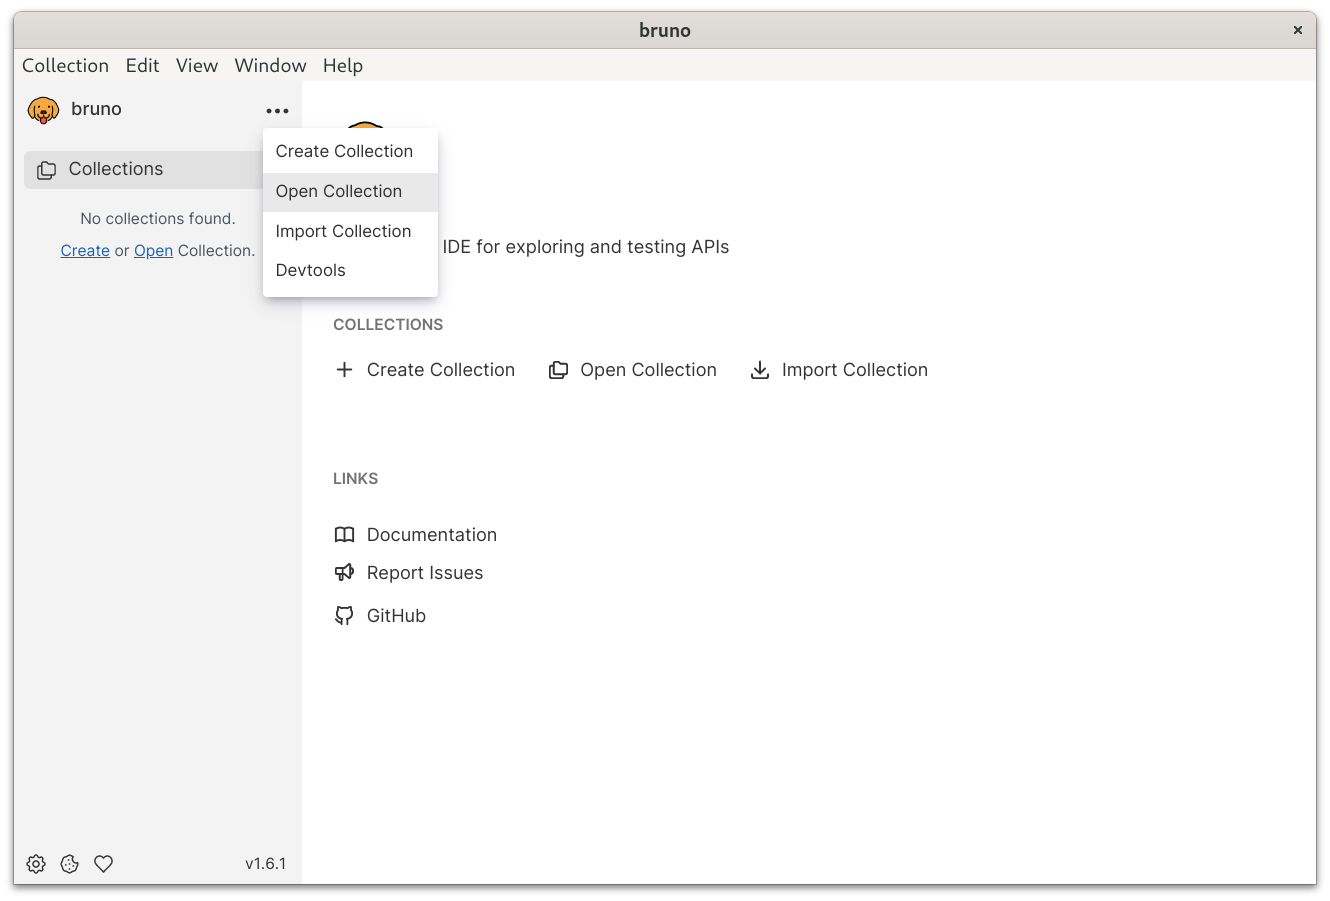Click the plus icon beside Create Collection

344,370
